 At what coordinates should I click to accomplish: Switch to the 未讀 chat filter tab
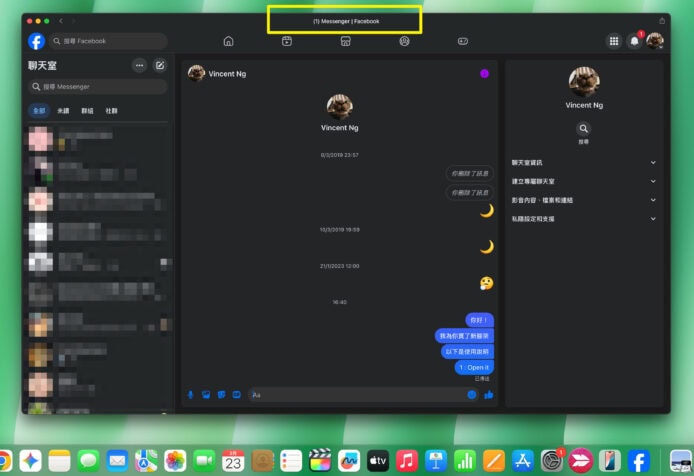tap(62, 111)
